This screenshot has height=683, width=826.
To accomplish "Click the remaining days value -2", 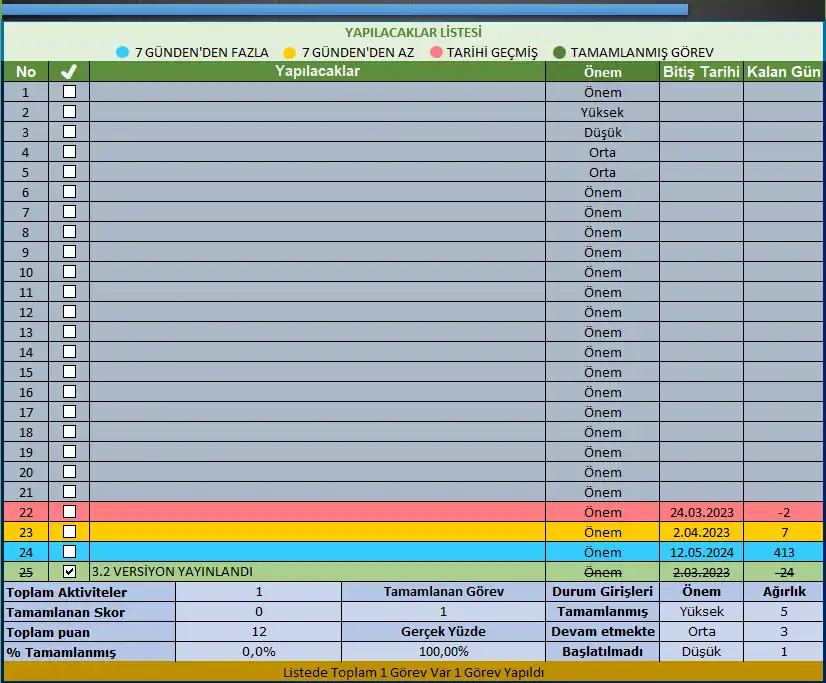I will (x=783, y=512).
